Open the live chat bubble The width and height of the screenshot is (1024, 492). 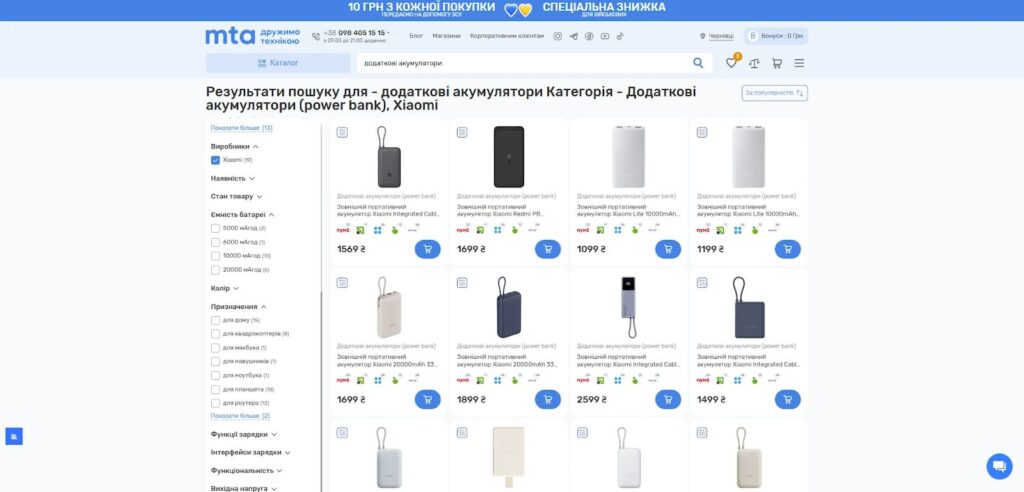pos(999,466)
